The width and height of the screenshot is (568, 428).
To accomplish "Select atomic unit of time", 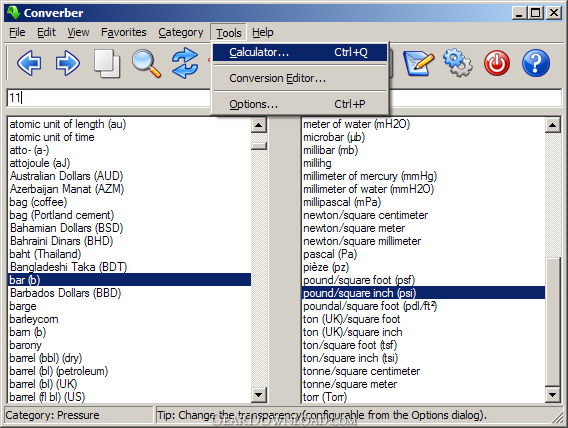I will pos(52,137).
